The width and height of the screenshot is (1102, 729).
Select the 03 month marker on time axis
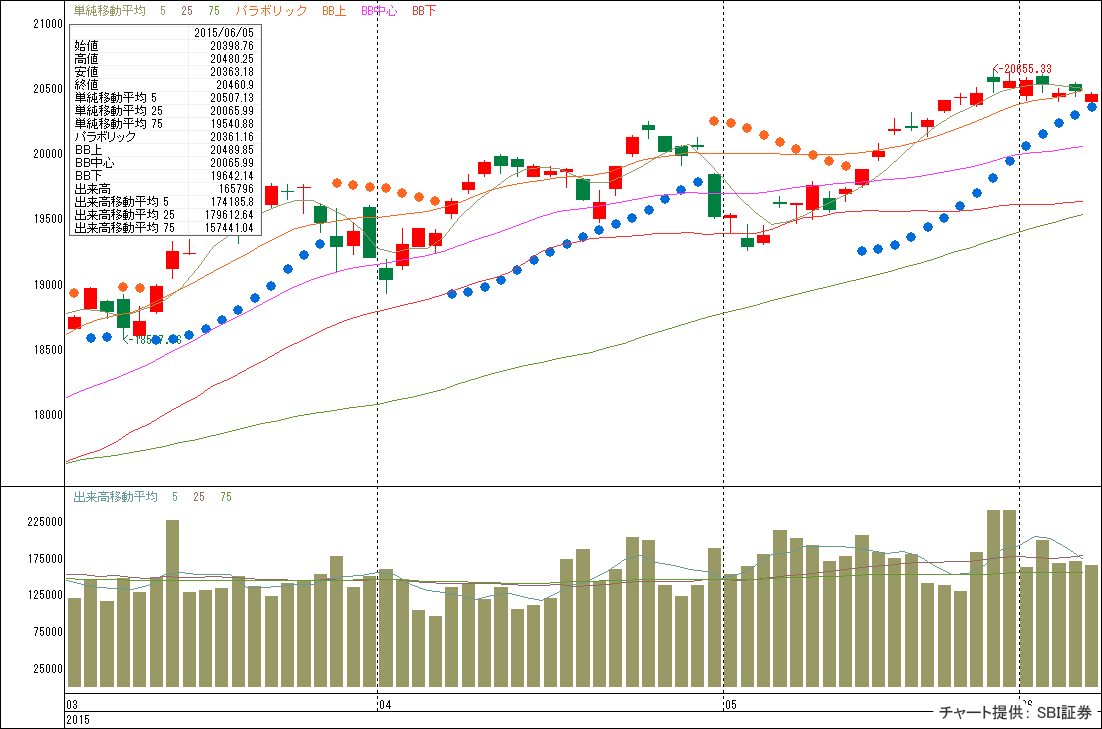coord(73,705)
